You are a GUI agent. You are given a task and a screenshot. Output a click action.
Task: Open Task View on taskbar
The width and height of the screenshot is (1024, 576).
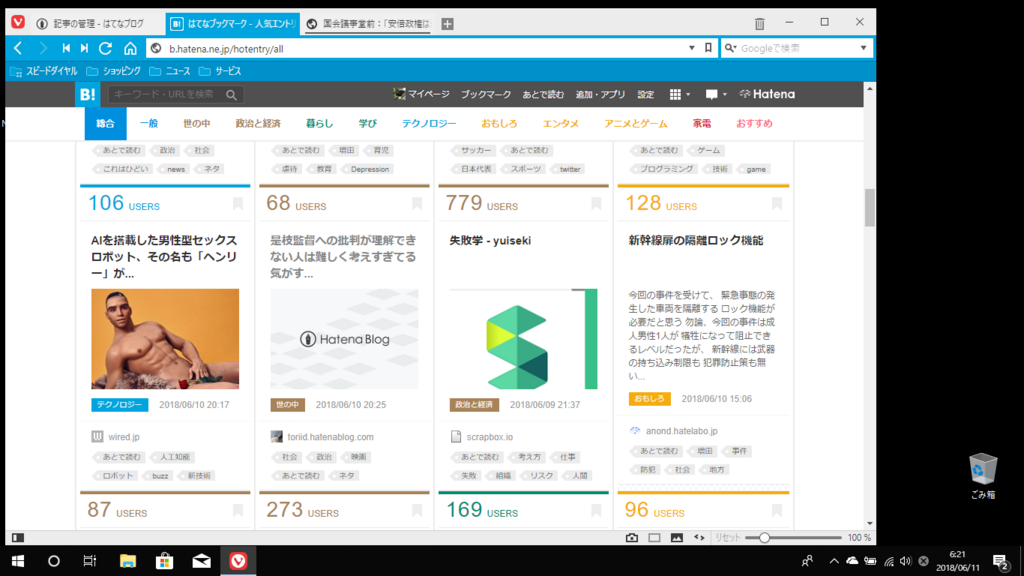[x=90, y=561]
